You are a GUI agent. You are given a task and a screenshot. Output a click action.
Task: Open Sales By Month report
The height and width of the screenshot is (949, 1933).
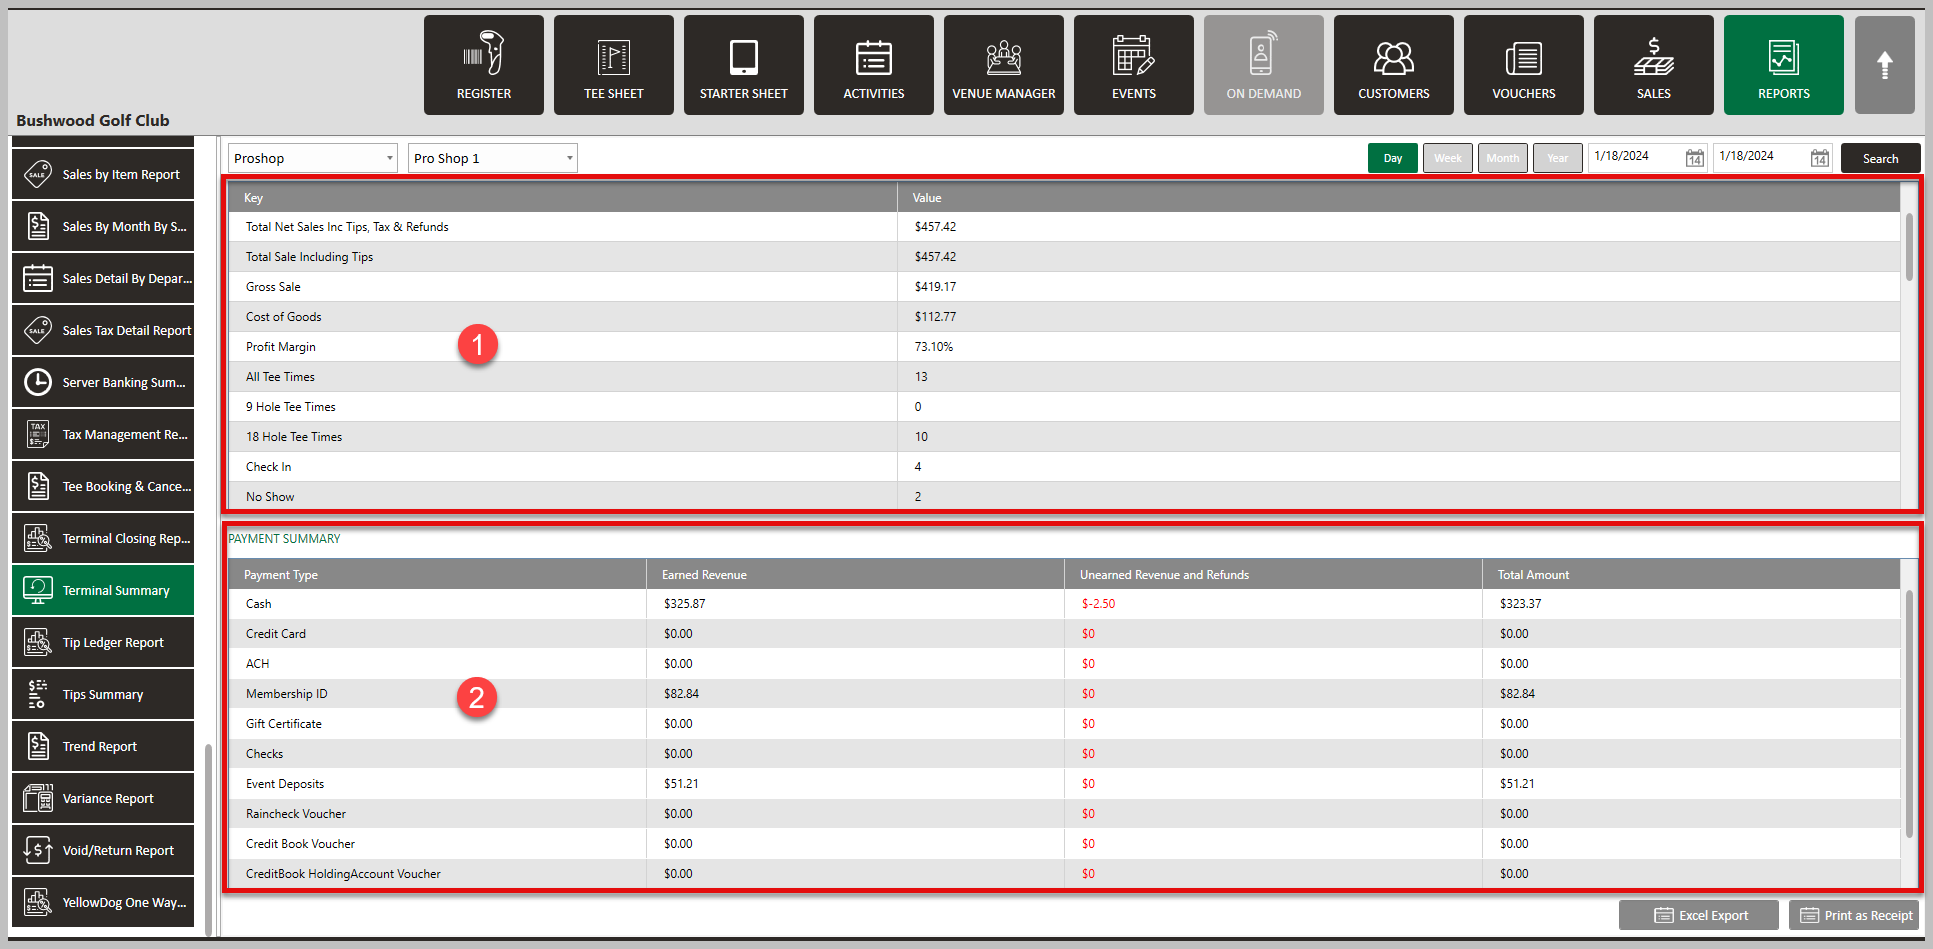tap(103, 226)
